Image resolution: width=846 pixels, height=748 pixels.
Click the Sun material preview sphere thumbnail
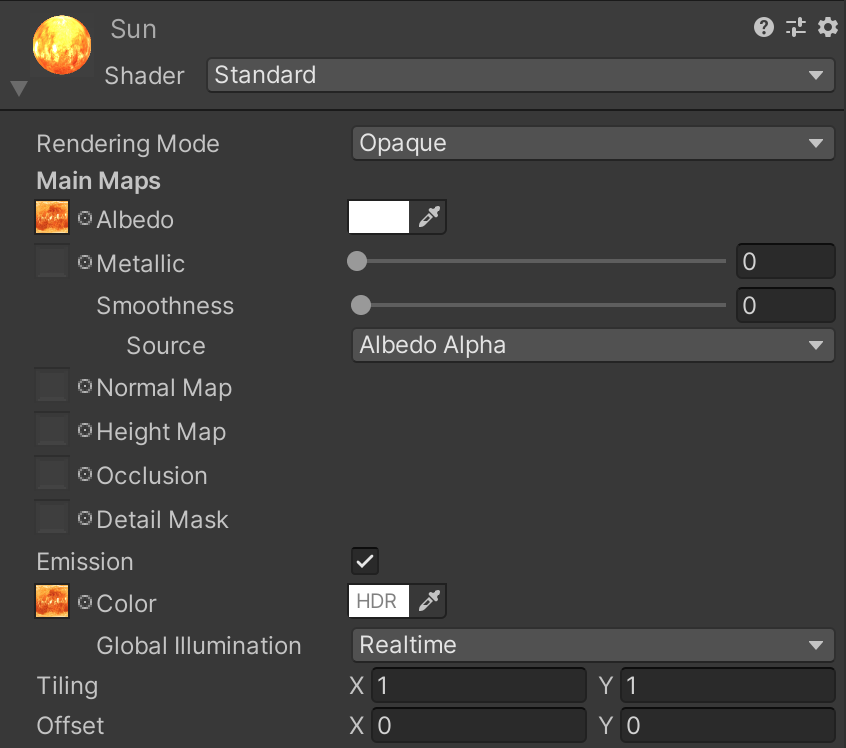(62, 46)
